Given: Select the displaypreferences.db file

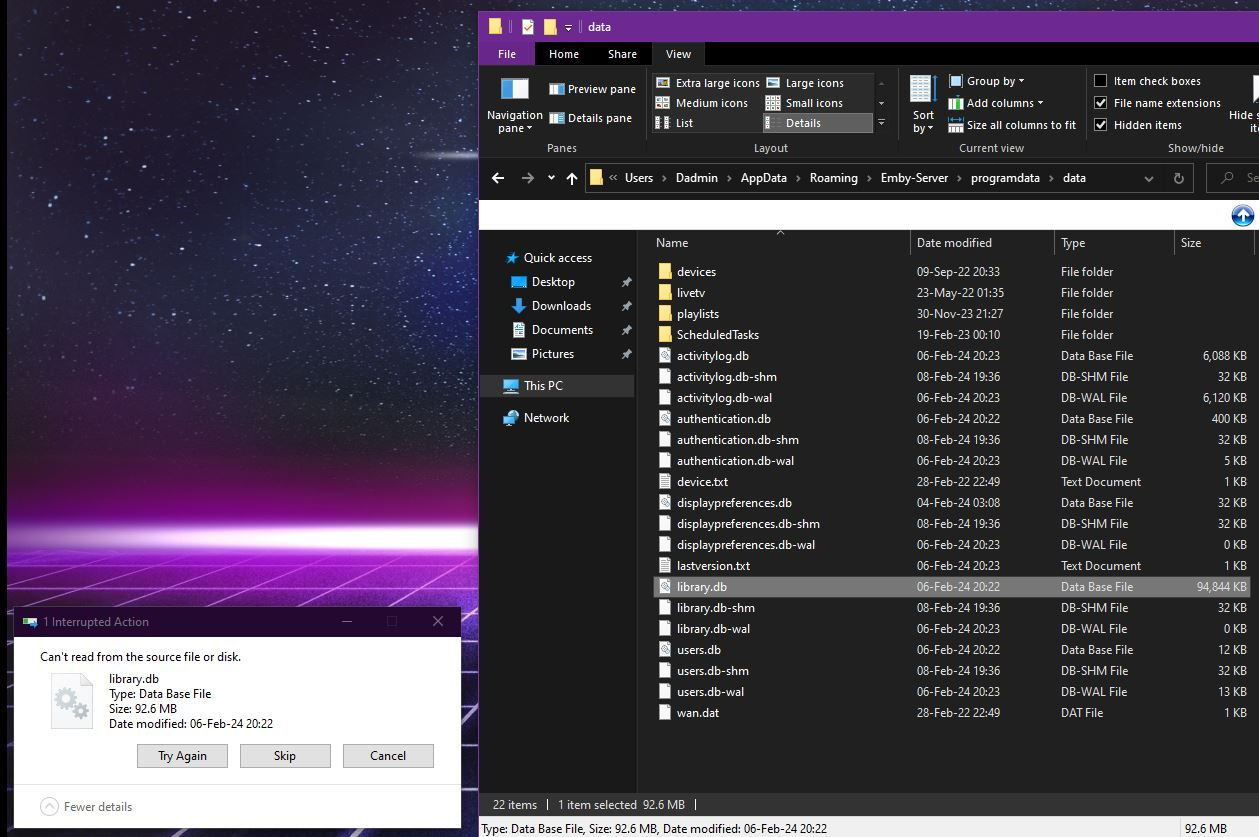Looking at the screenshot, I should [x=734, y=503].
